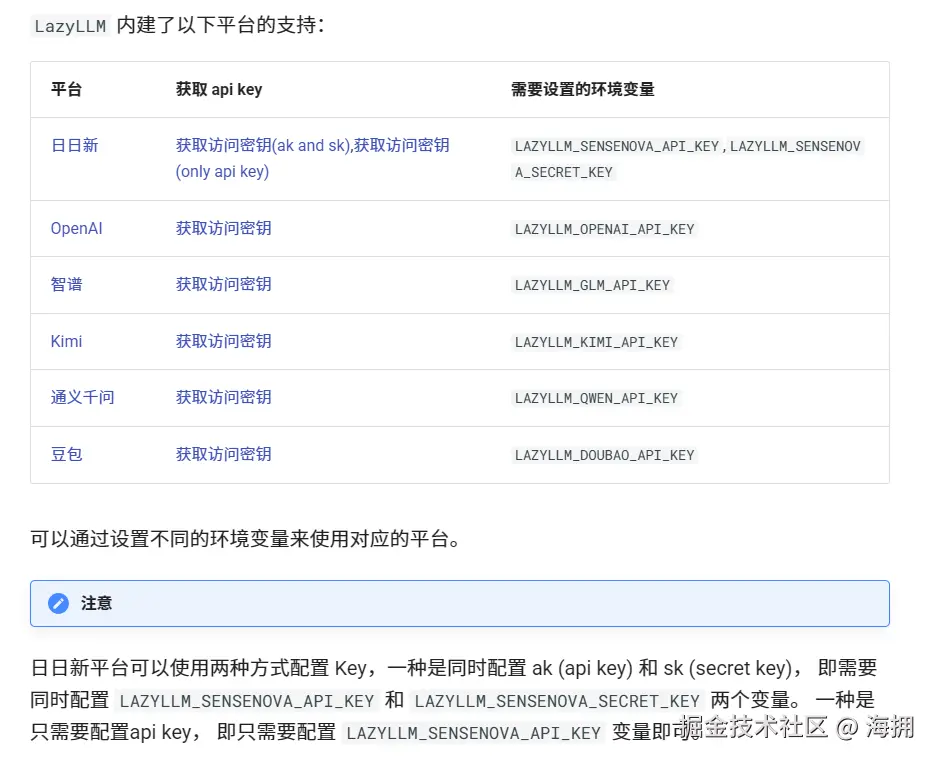Select LAZYLLM_GLM_API_KEY code text
The height and width of the screenshot is (762, 936).
click(x=592, y=285)
